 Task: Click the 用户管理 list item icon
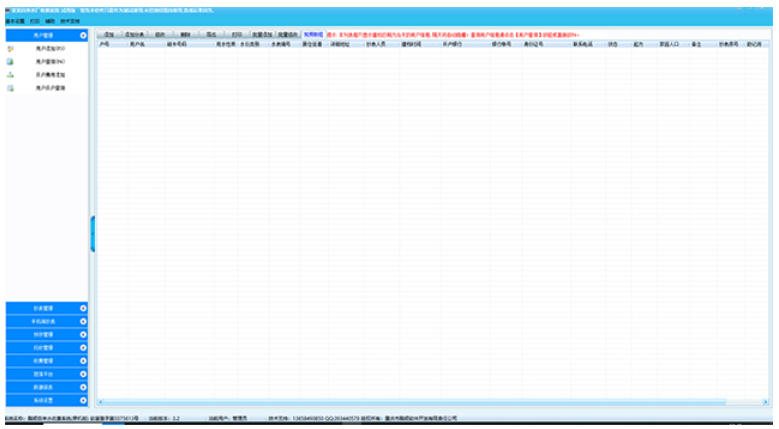pyautogui.click(x=10, y=62)
